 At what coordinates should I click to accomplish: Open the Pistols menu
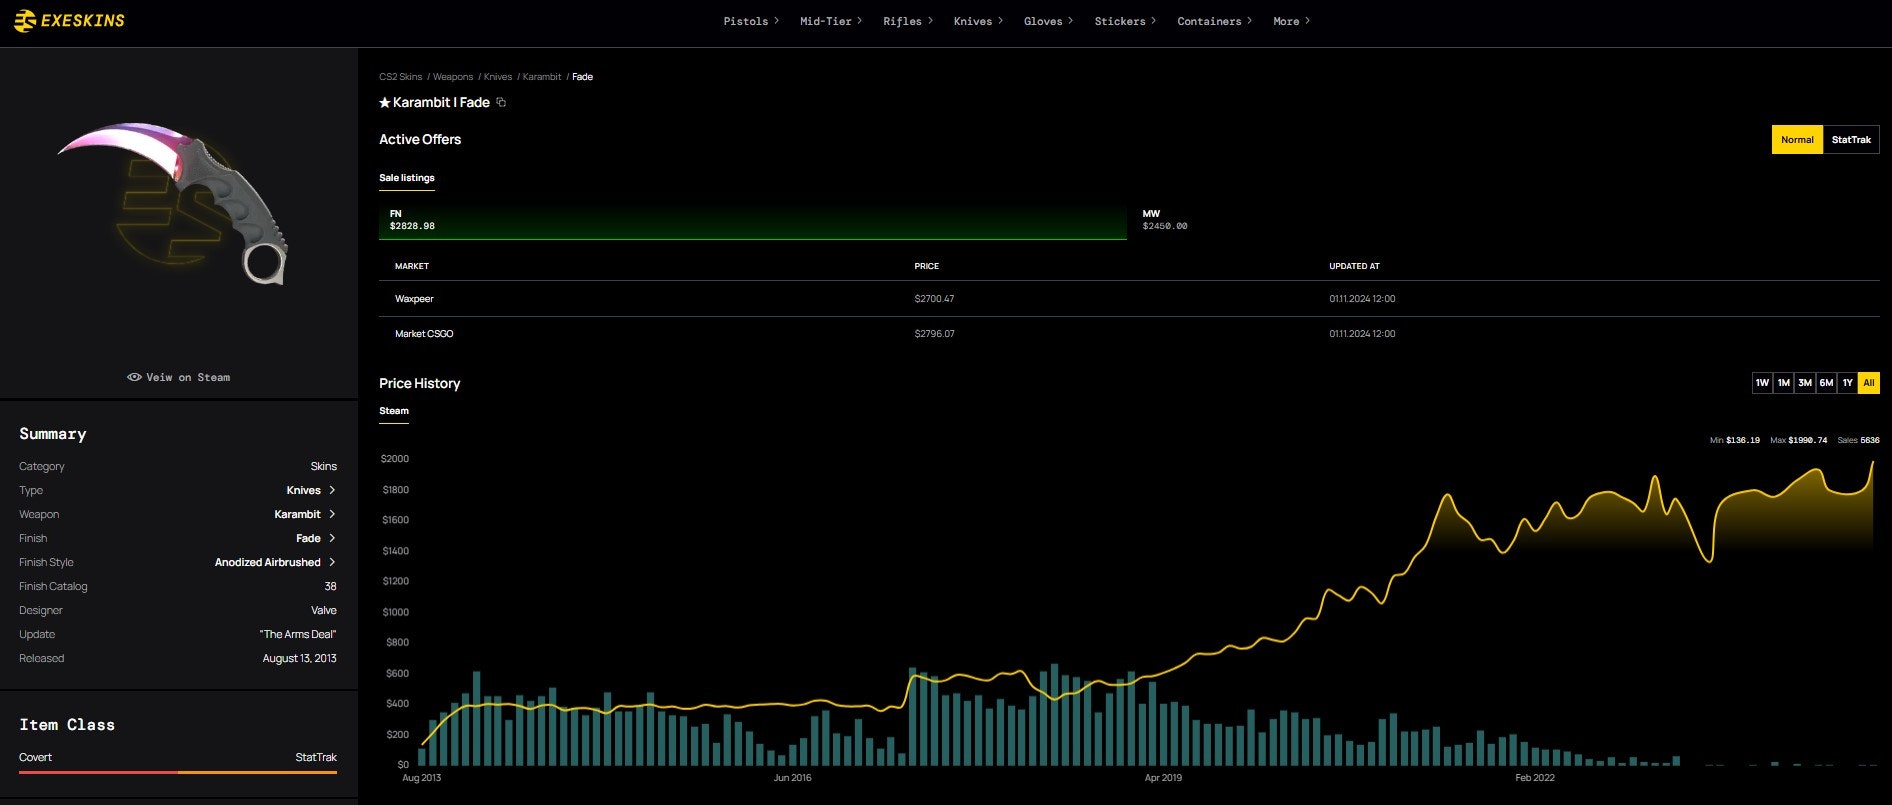751,21
